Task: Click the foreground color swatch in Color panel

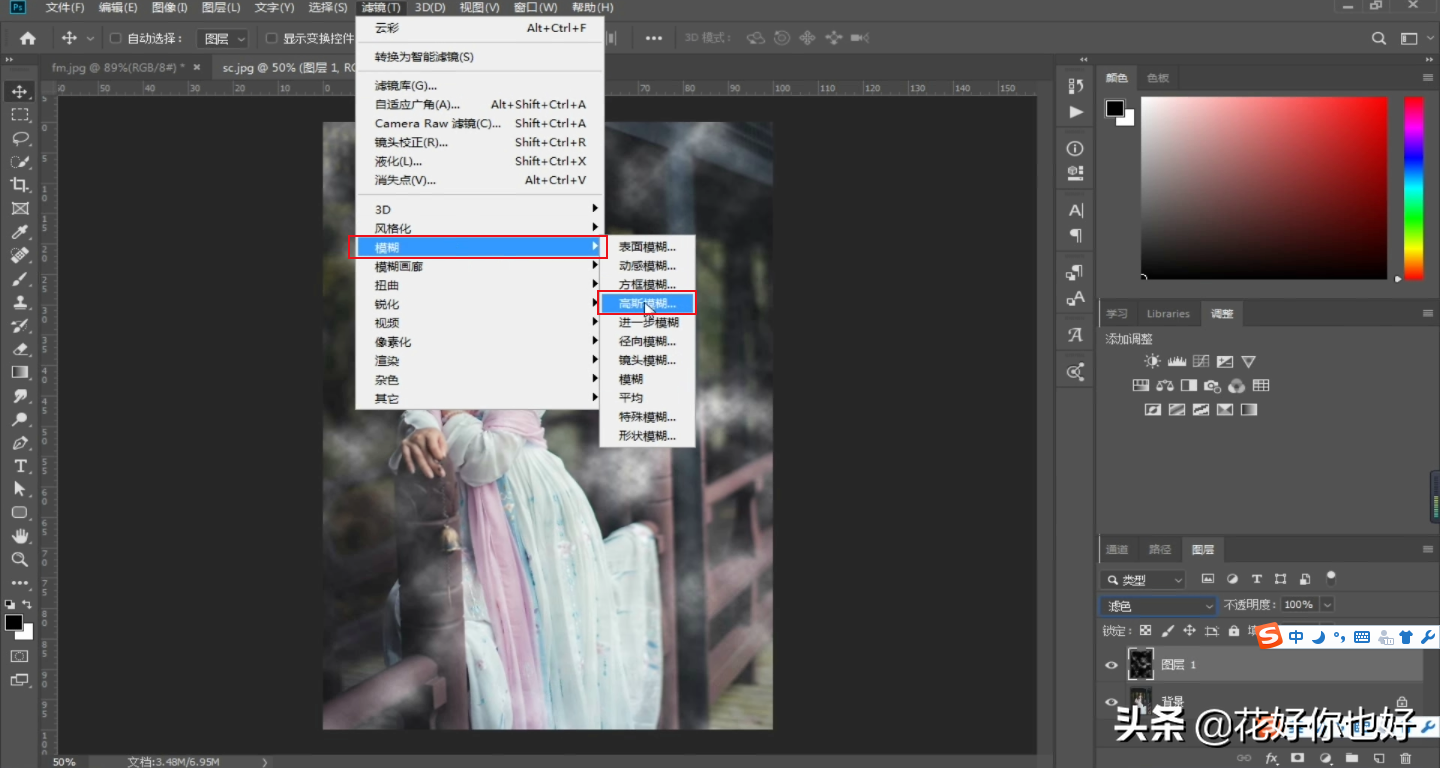Action: (x=1115, y=109)
